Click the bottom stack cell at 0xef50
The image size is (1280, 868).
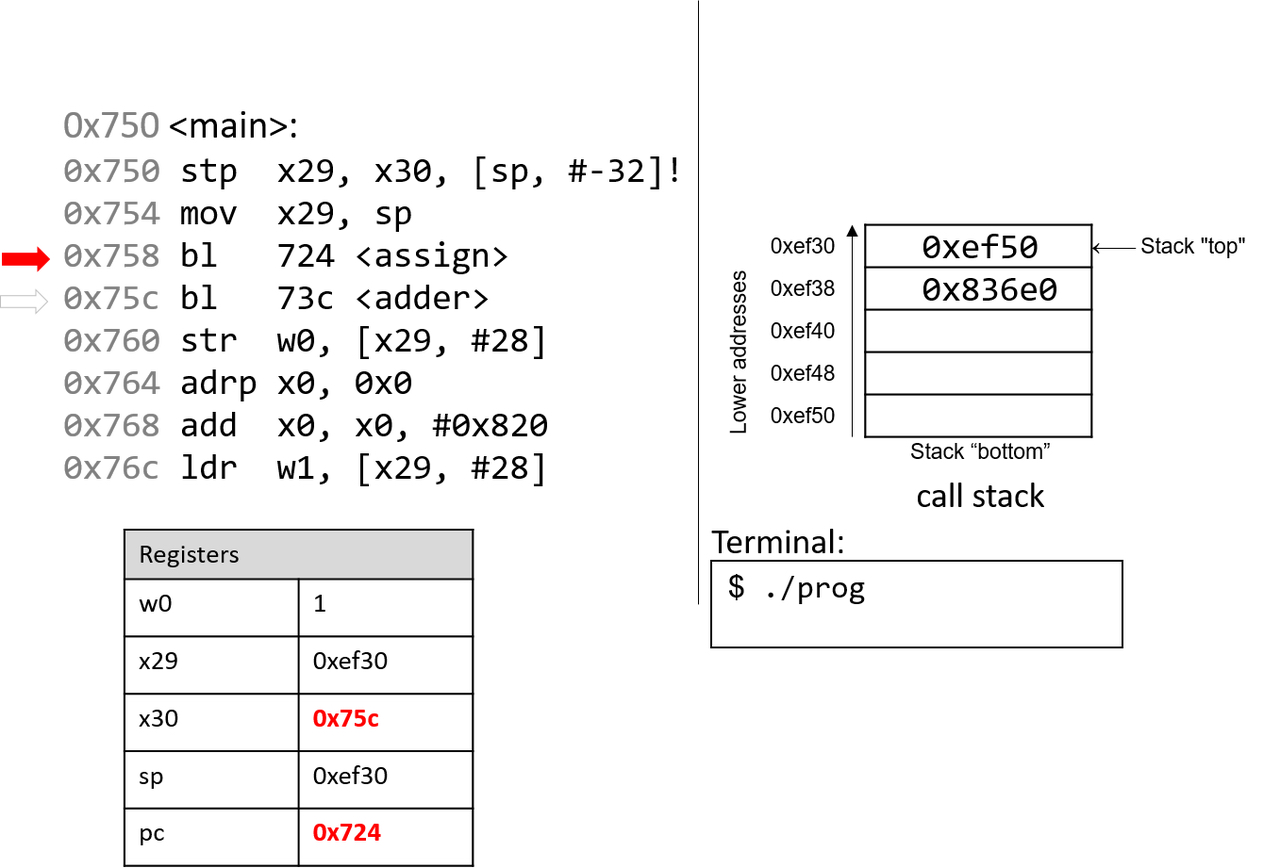click(x=978, y=415)
